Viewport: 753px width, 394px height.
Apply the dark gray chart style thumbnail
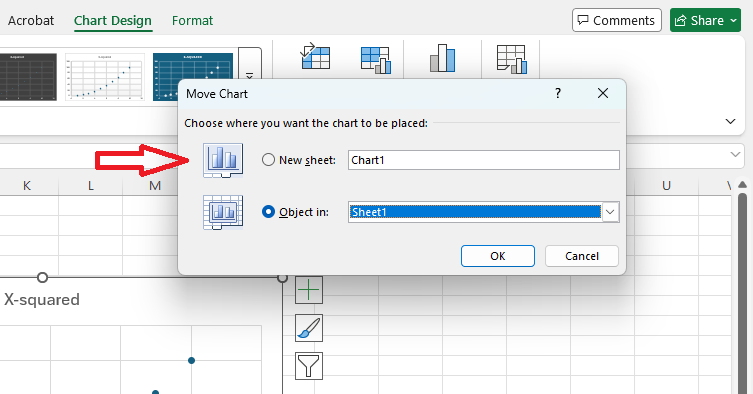coord(28,77)
